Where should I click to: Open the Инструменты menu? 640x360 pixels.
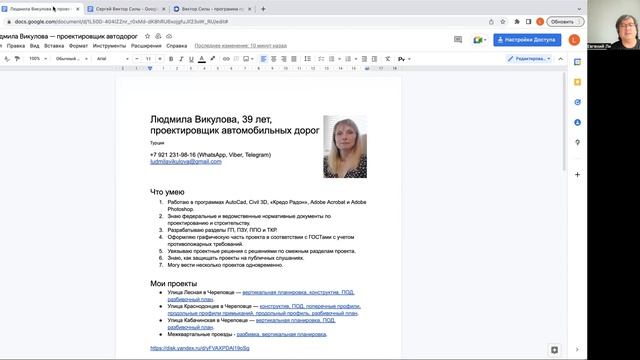109,46
